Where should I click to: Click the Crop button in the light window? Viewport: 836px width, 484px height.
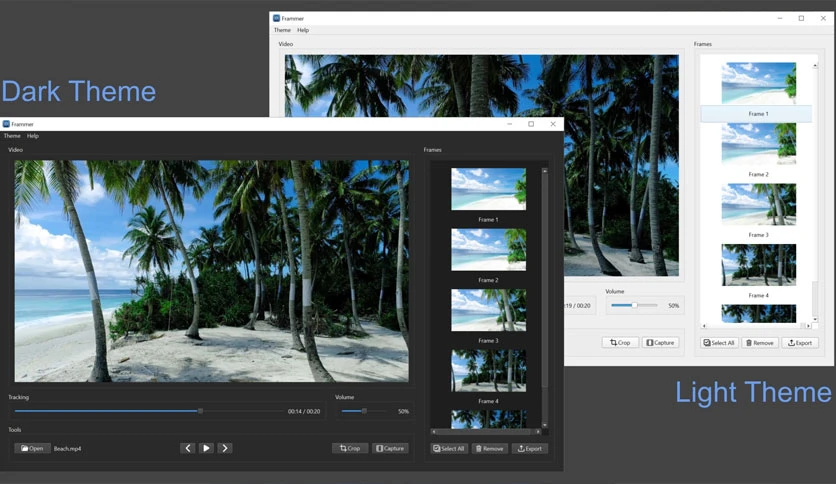[620, 343]
